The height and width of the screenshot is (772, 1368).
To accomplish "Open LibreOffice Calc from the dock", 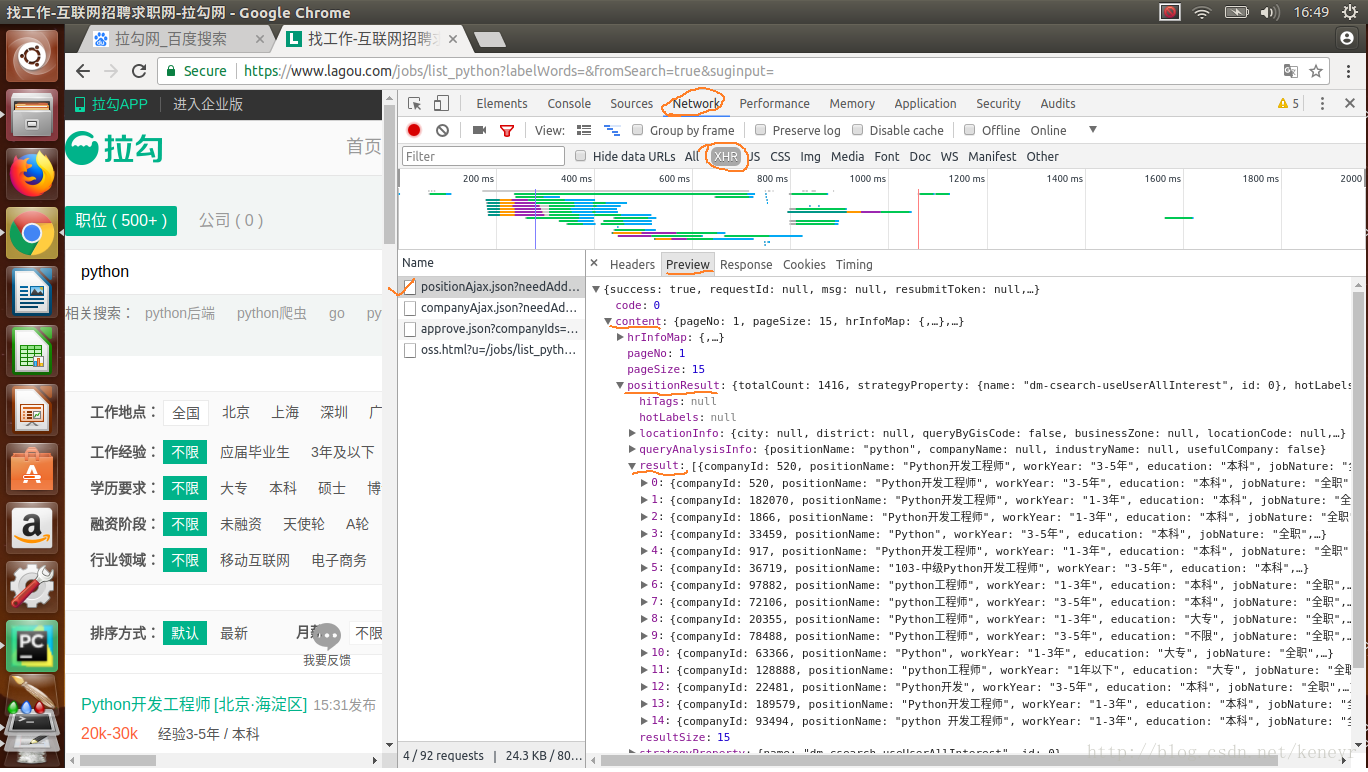I will click(32, 352).
